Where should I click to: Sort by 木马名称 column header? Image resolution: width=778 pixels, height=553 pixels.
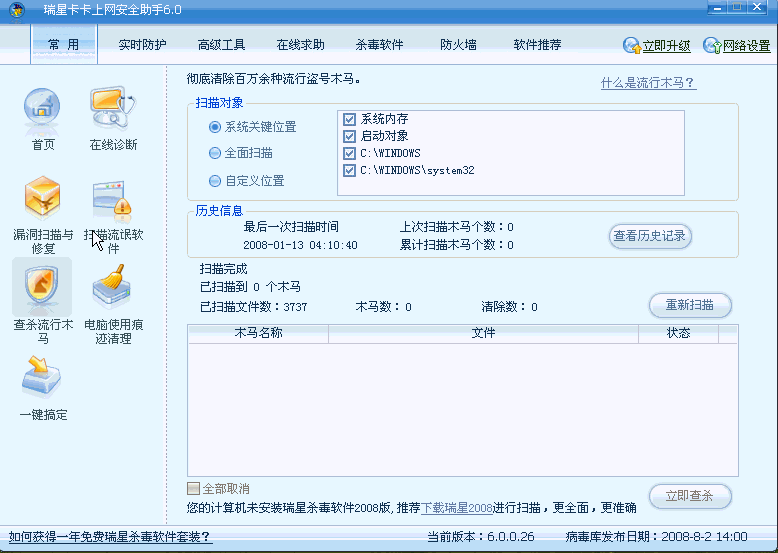[x=258, y=333]
